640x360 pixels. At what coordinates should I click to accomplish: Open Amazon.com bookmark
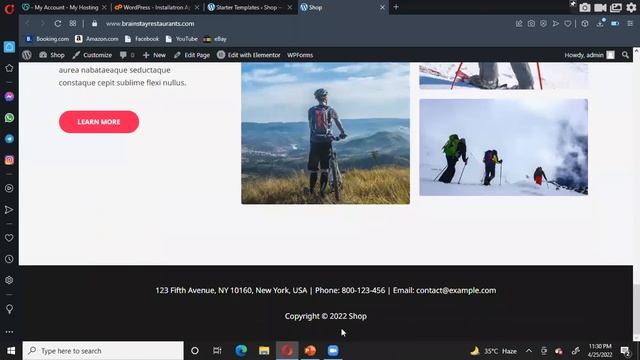coord(97,39)
